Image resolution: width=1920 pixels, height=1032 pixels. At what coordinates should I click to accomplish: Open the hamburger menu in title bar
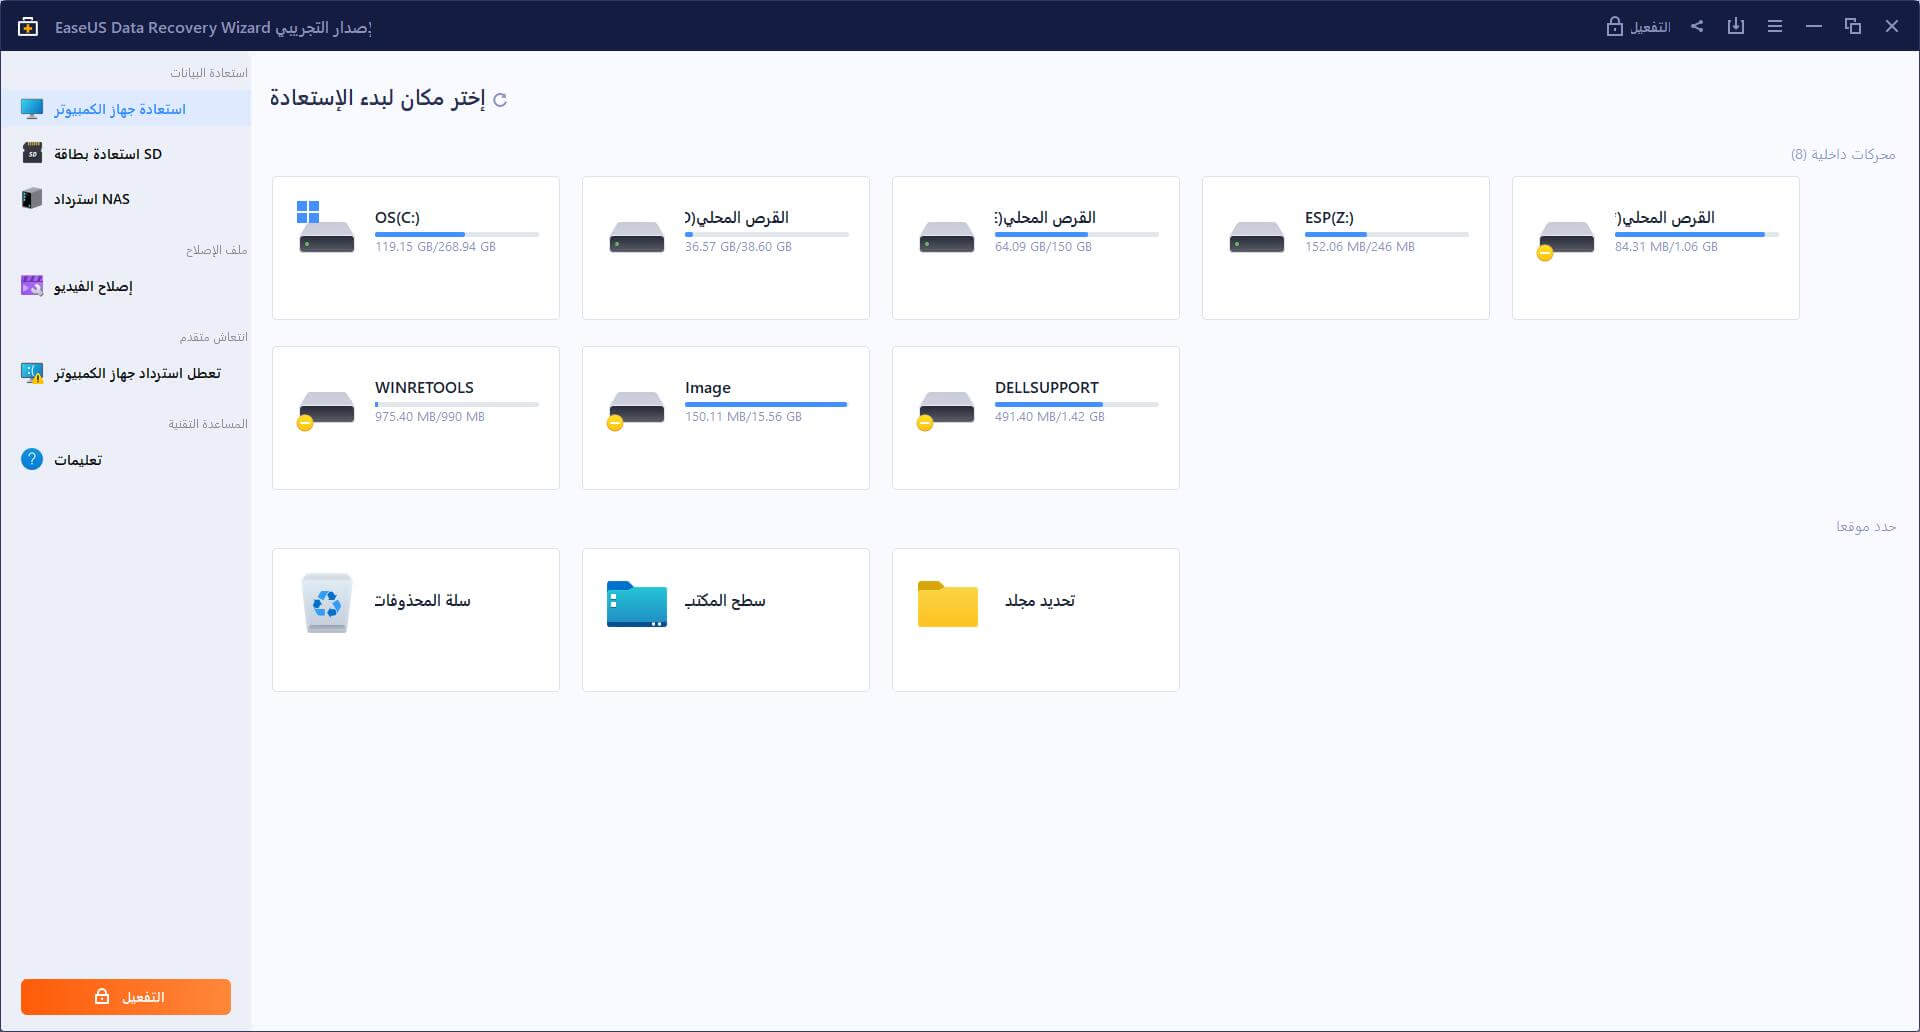(1775, 27)
